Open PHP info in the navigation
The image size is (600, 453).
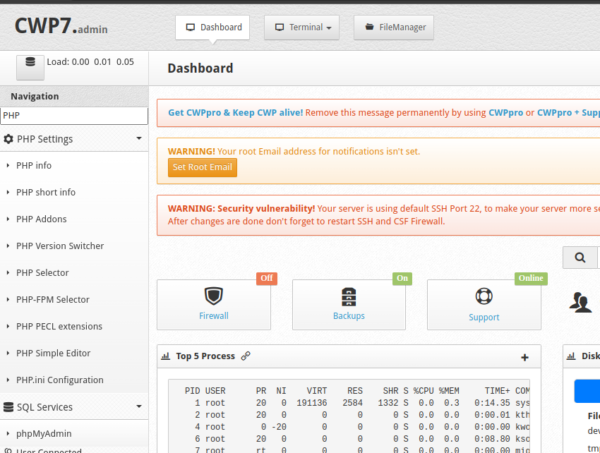(34, 165)
